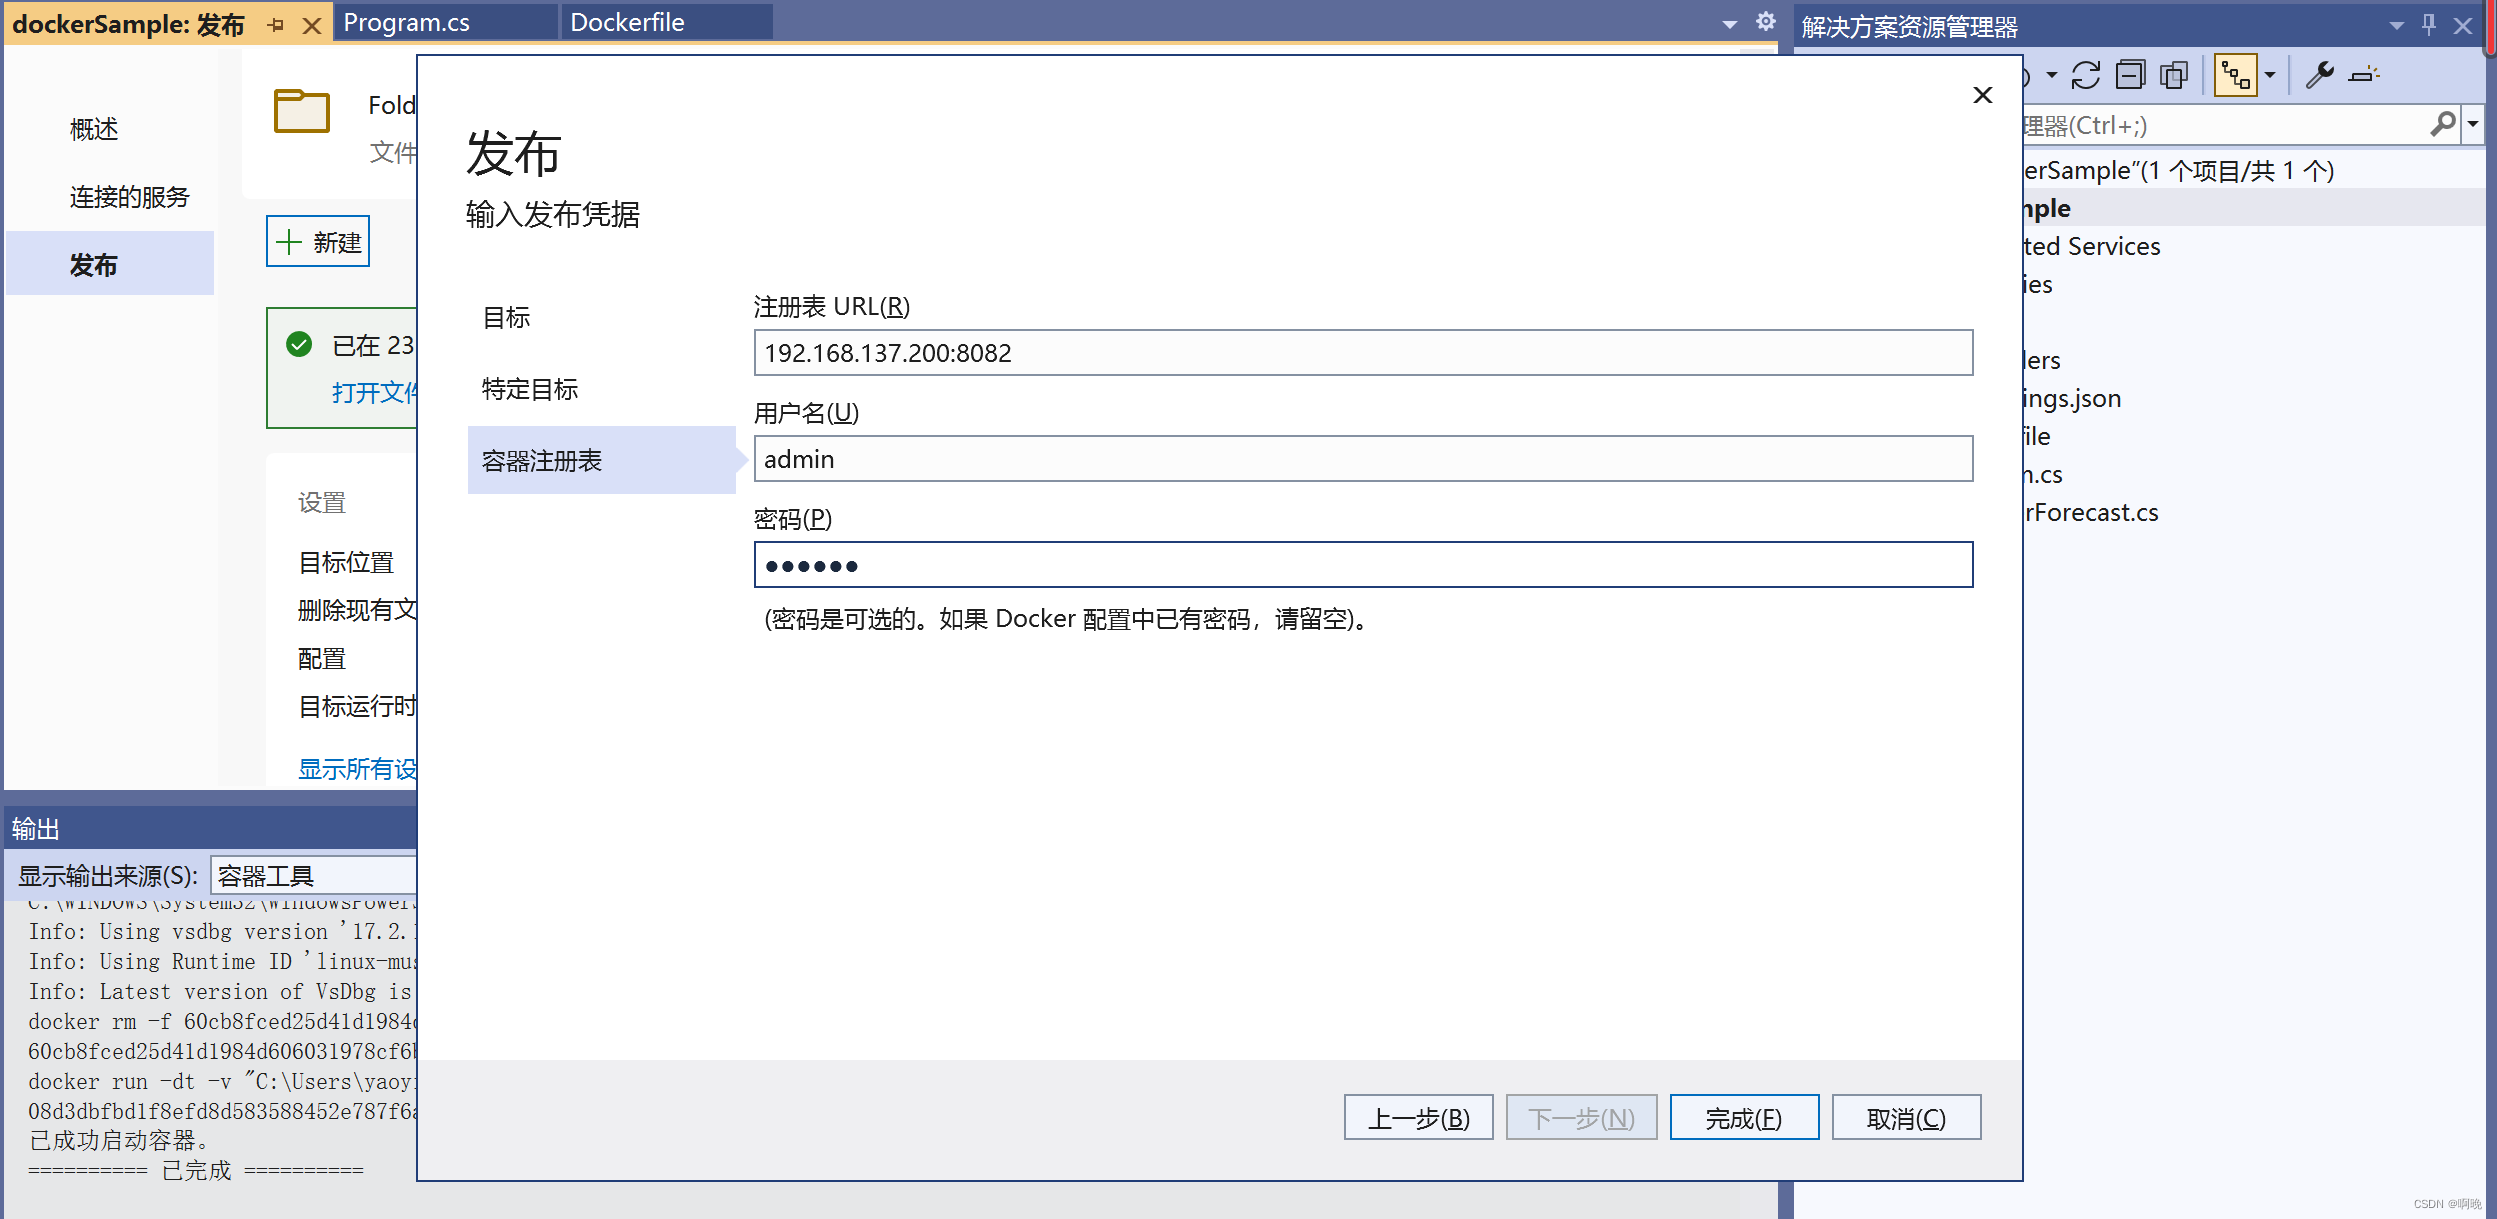Open properties via the wrench icon
Viewport: 2497px width, 1219px height.
click(x=2320, y=75)
